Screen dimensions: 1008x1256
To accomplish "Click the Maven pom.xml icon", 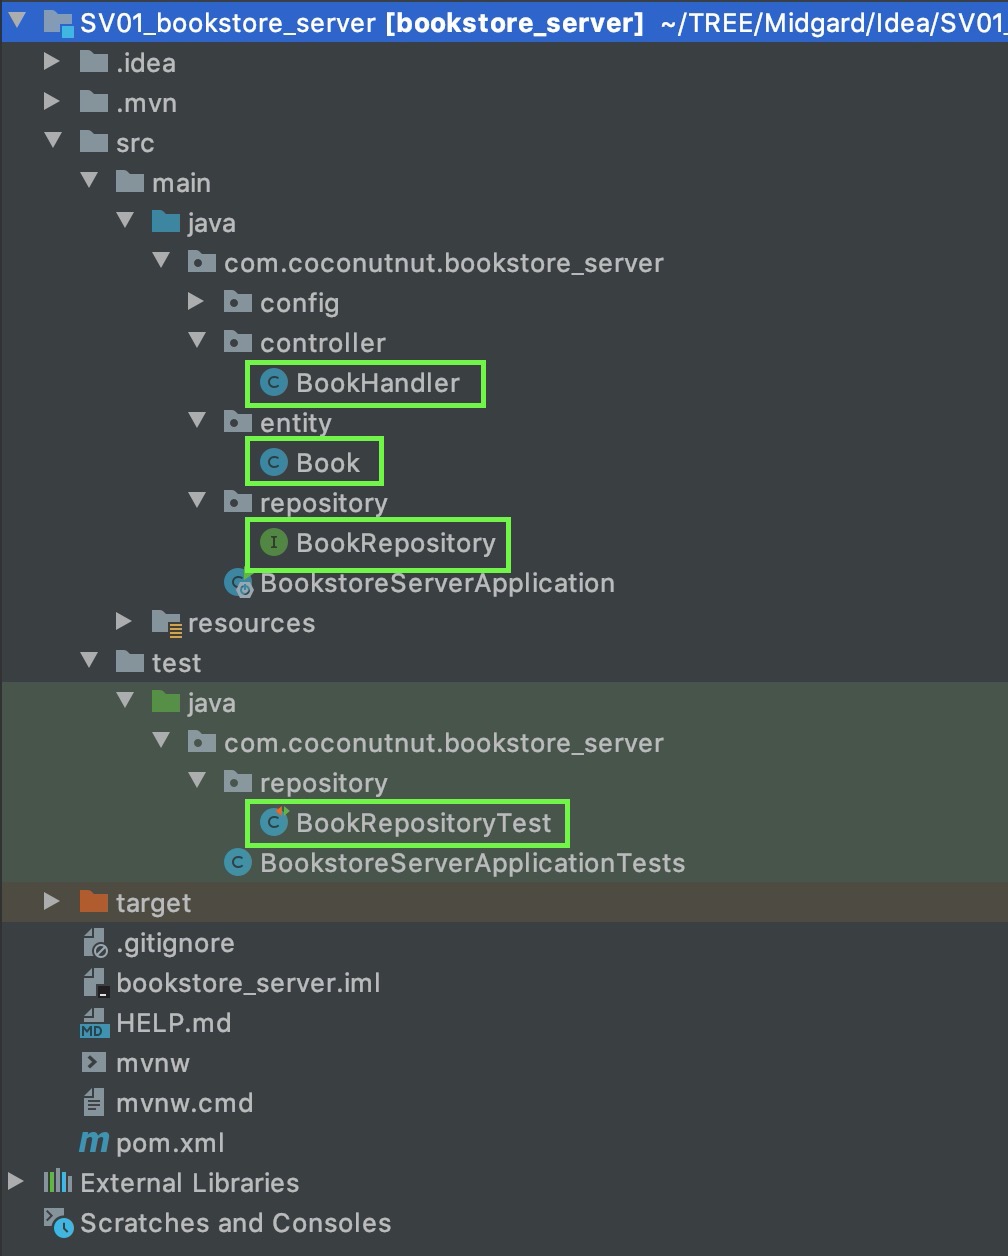I will coord(94,1143).
